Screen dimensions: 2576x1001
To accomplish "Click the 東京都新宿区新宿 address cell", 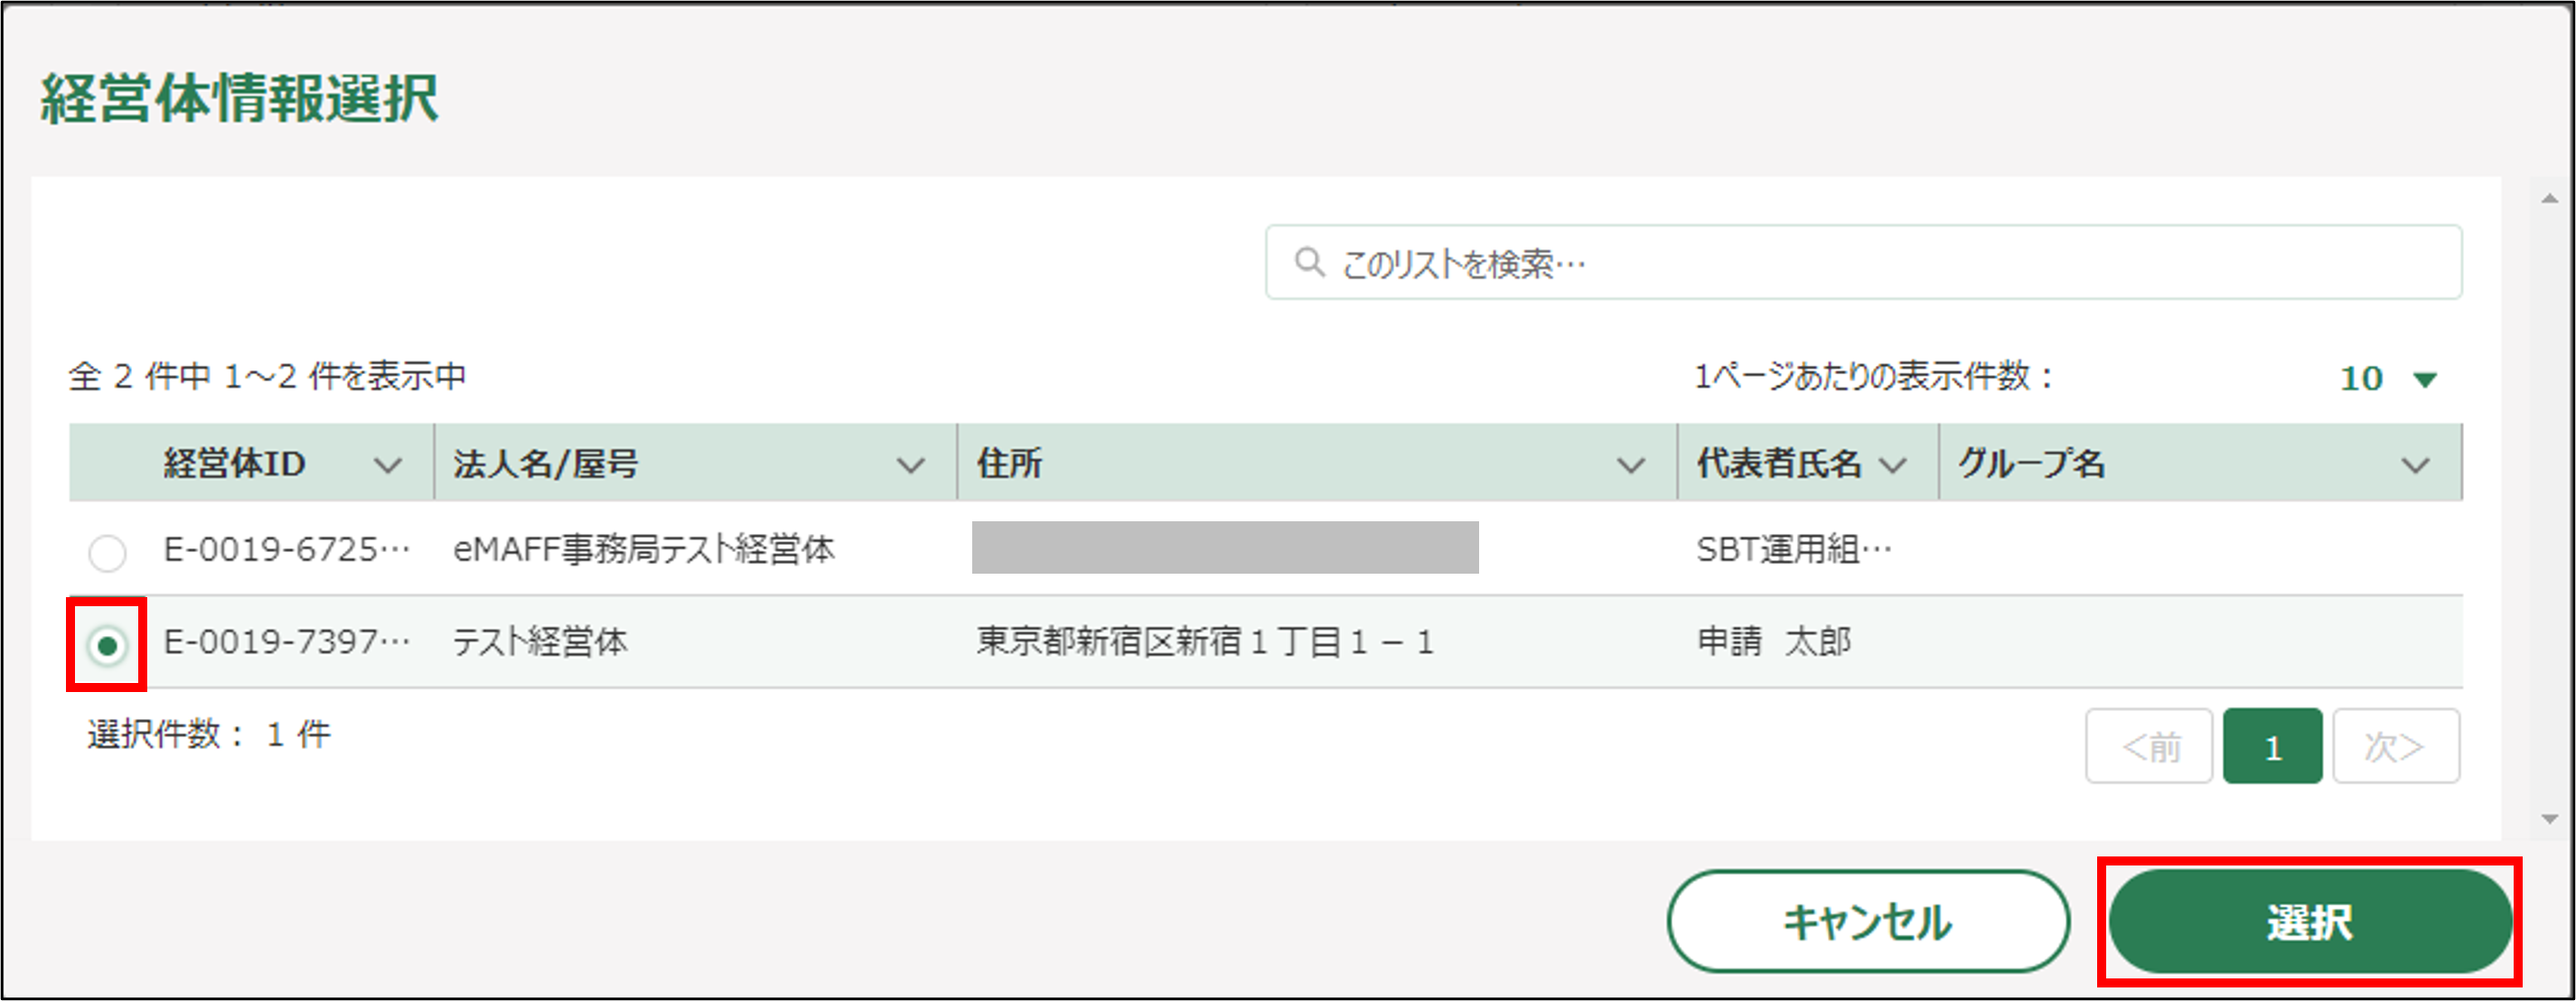I will tap(1205, 642).
